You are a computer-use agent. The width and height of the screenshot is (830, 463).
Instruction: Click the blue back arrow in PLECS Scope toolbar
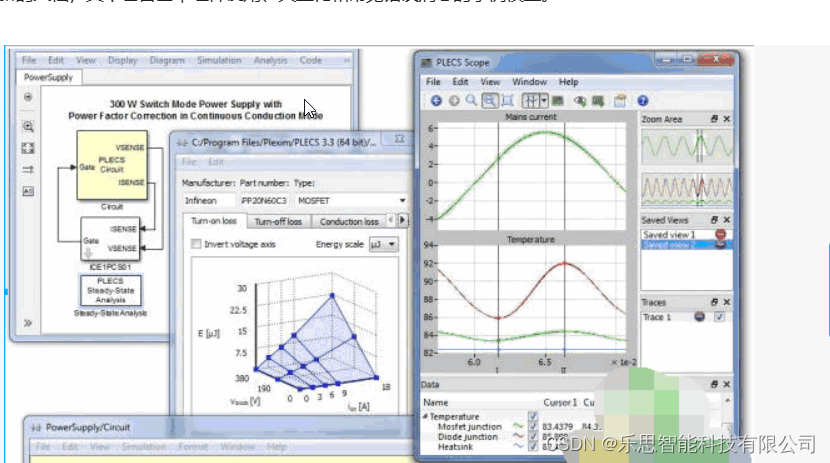pos(436,101)
